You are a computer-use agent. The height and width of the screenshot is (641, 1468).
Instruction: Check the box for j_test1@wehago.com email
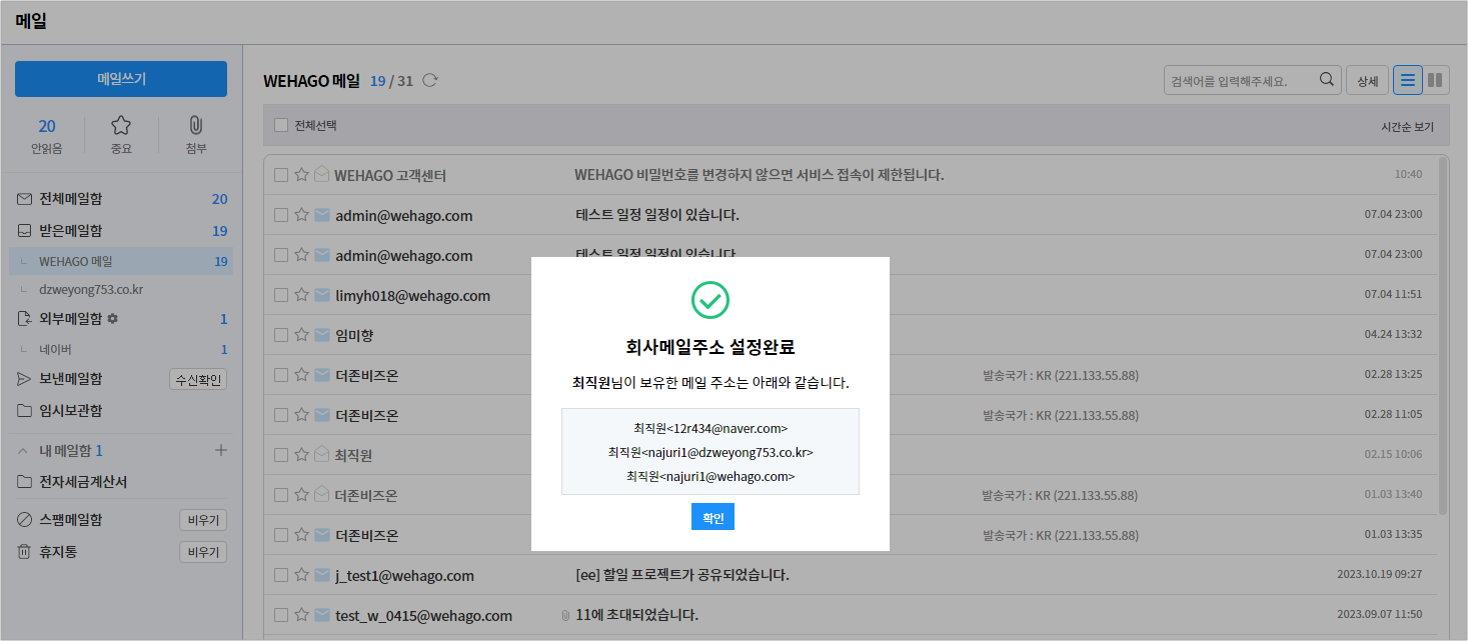tap(281, 575)
